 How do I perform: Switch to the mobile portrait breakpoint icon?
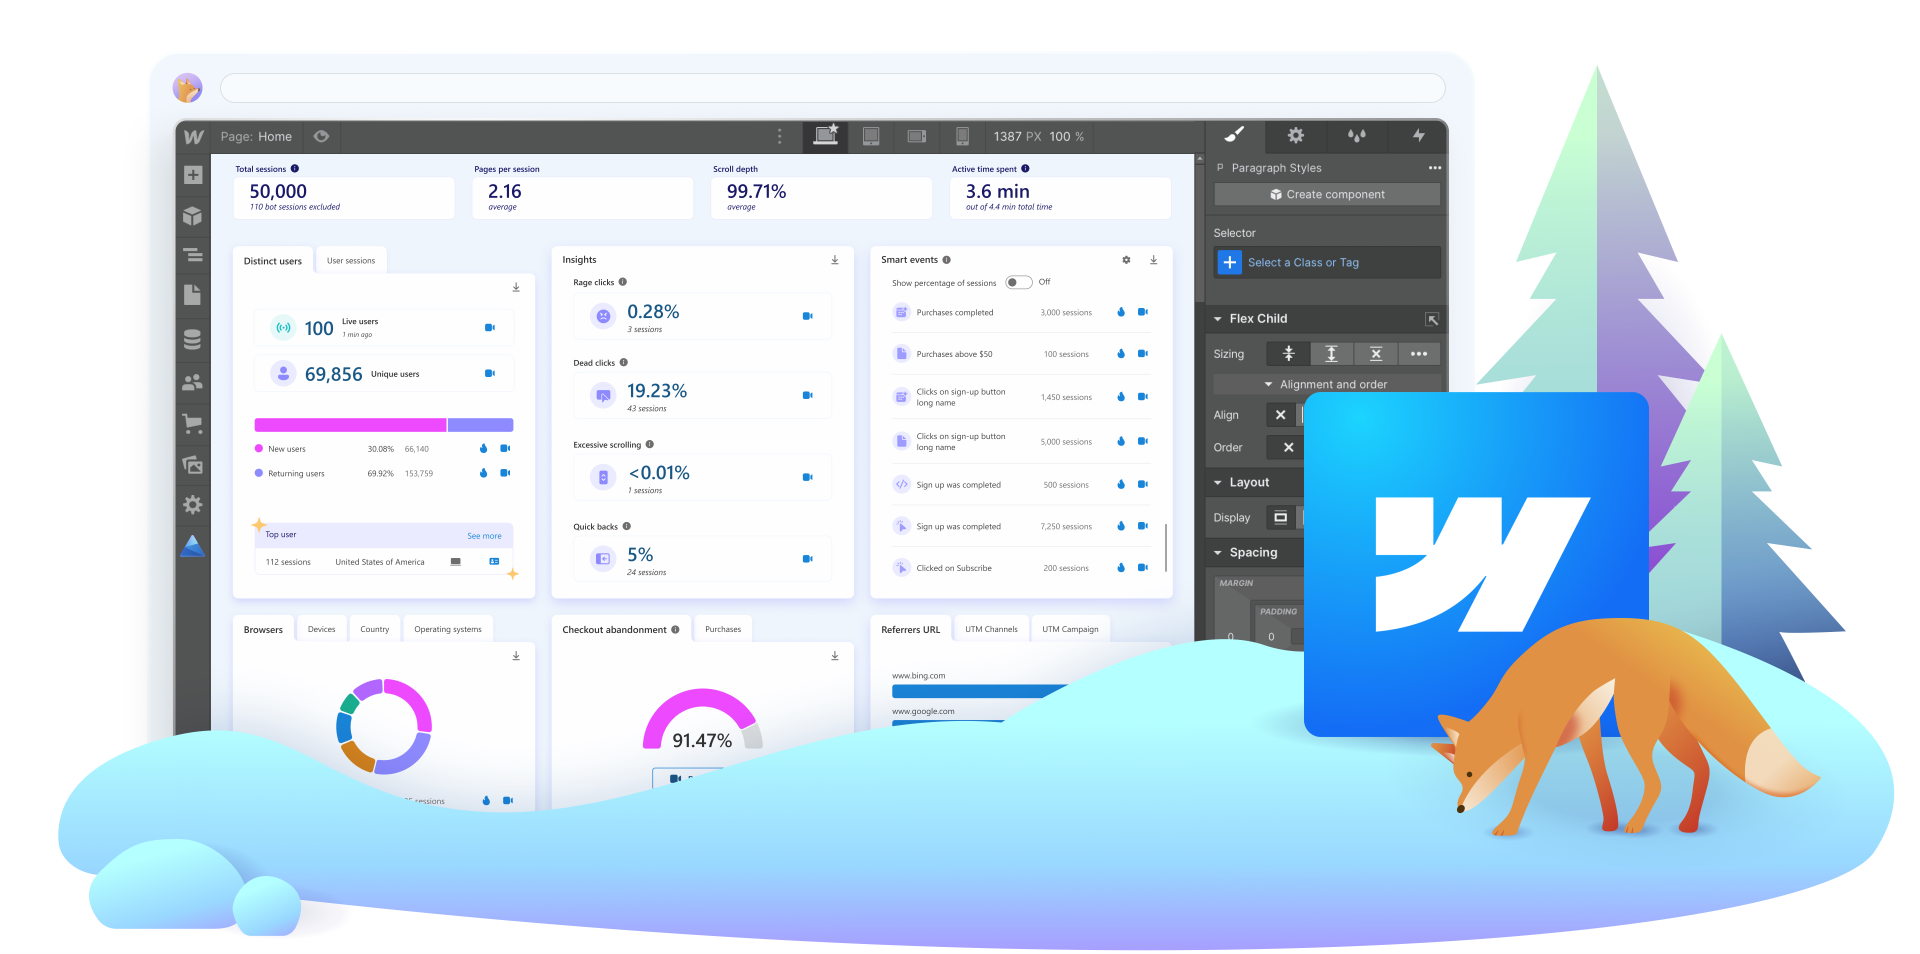tap(963, 136)
